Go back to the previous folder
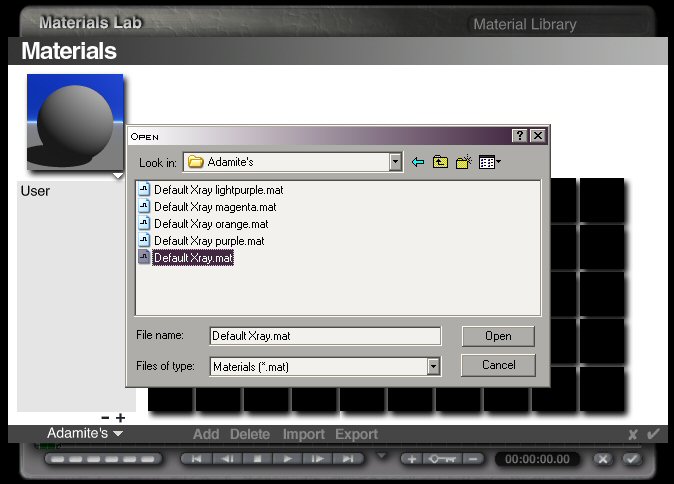The width and height of the screenshot is (674, 484). click(x=418, y=162)
